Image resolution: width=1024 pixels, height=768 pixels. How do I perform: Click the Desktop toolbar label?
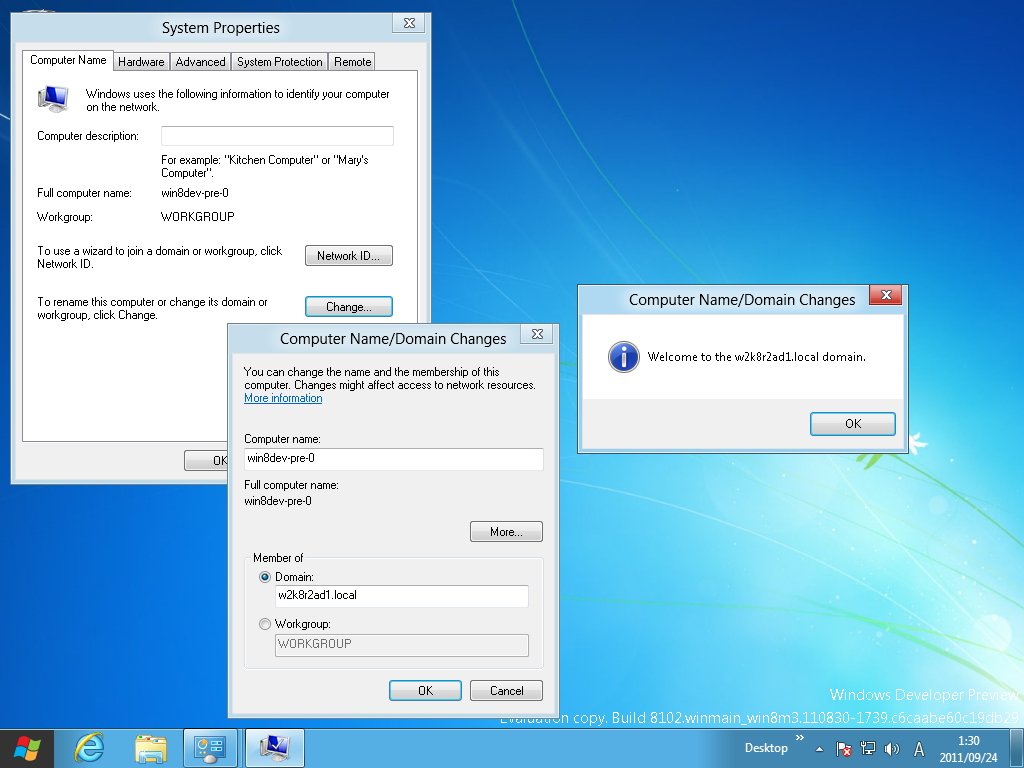[x=766, y=748]
